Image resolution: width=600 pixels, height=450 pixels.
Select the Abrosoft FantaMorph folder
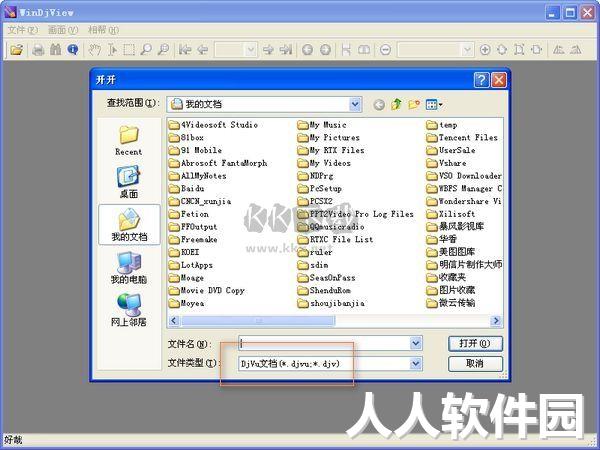coord(218,163)
